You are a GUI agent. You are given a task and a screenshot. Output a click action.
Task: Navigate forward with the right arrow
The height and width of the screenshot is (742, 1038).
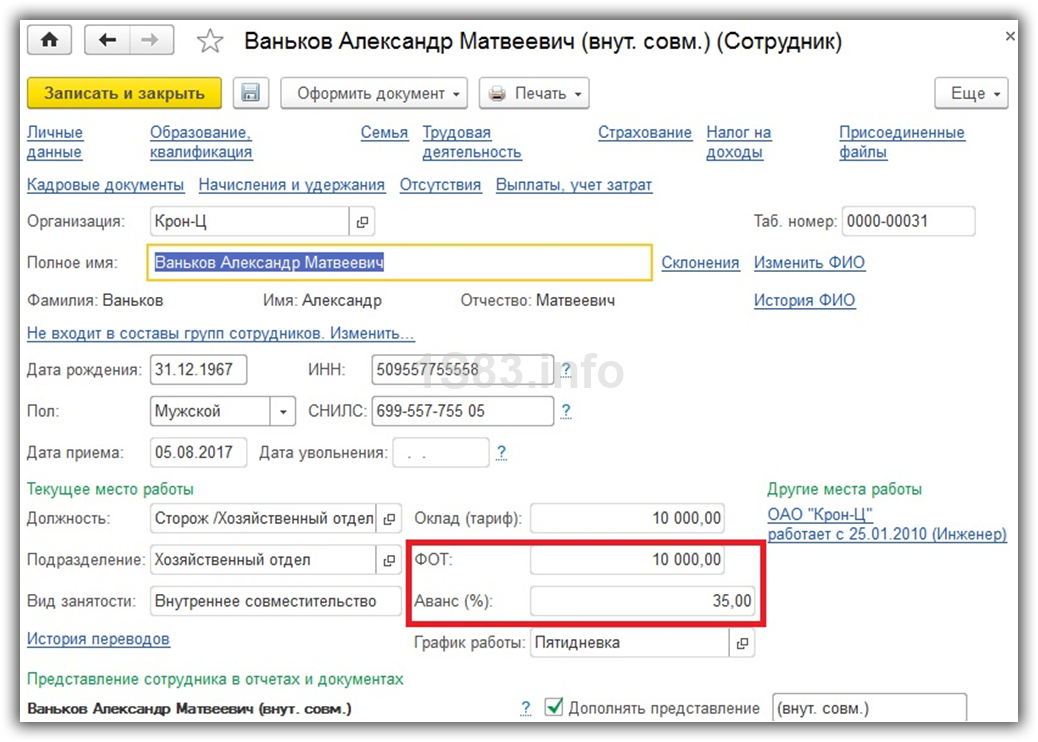(x=152, y=40)
